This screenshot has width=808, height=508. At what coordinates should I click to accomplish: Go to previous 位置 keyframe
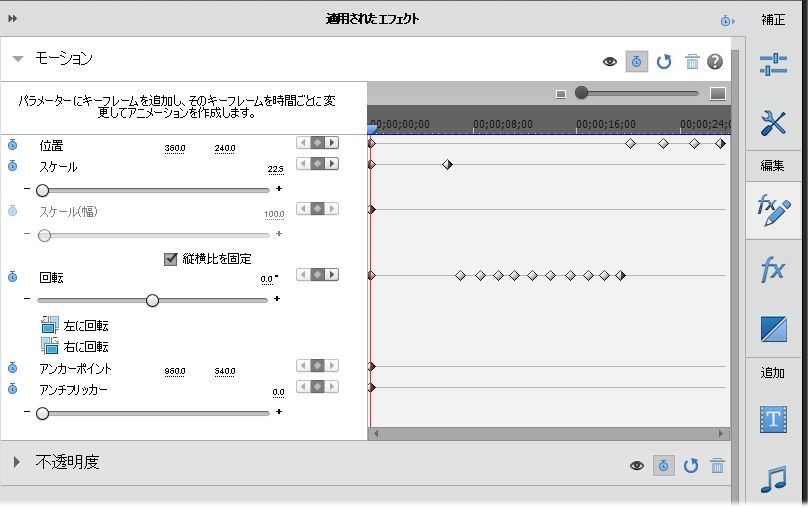pos(304,143)
